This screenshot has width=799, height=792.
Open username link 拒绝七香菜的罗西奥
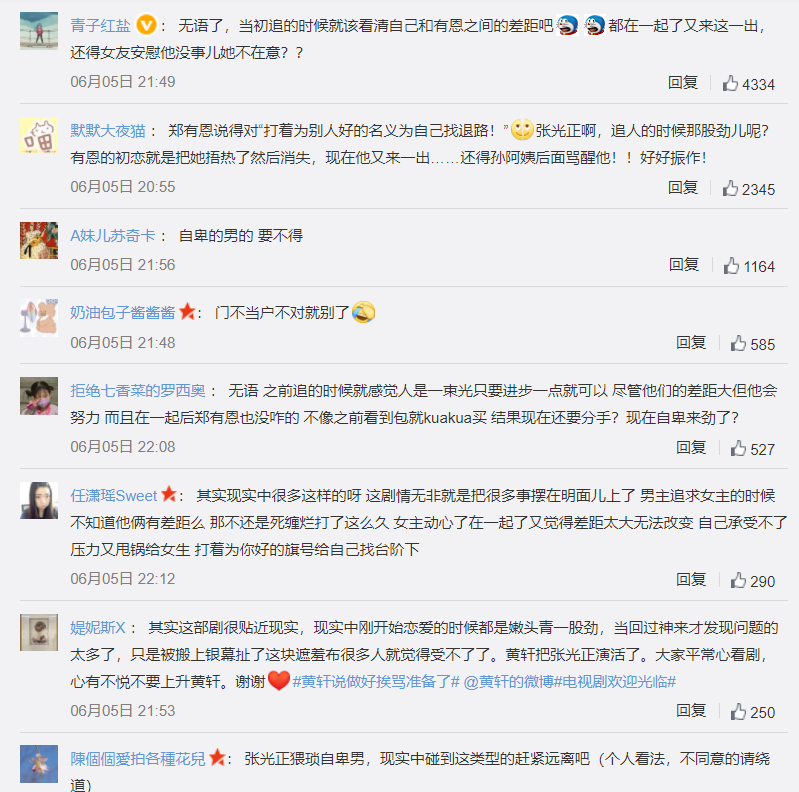tap(138, 391)
